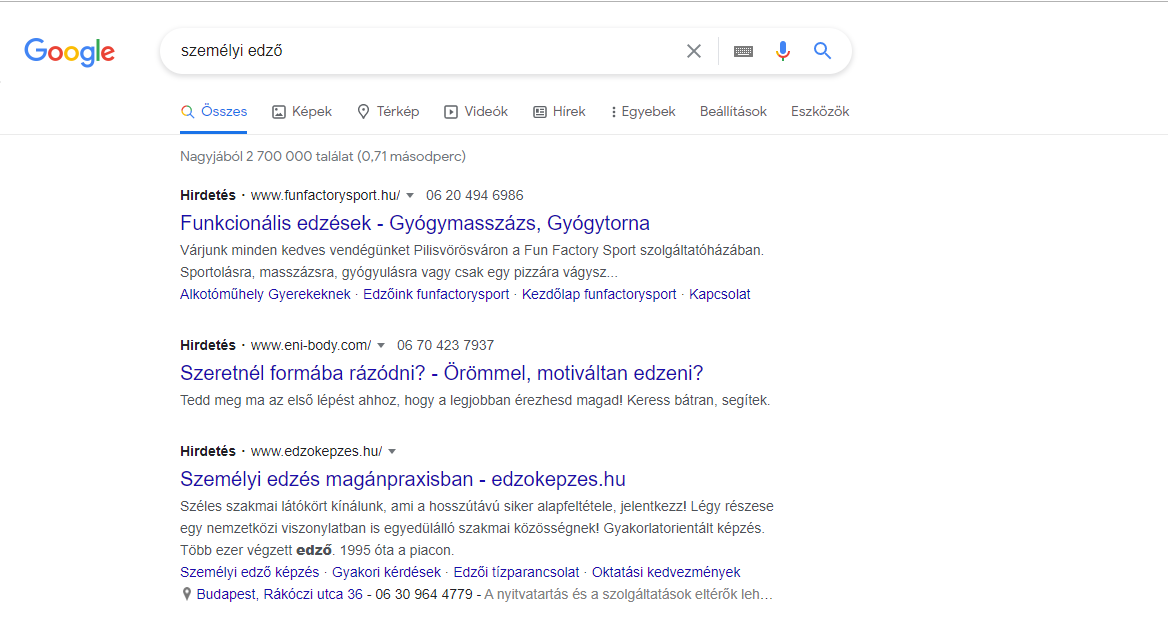Open Gyakori kérdések sitelink
The height and width of the screenshot is (644, 1168).
point(386,573)
